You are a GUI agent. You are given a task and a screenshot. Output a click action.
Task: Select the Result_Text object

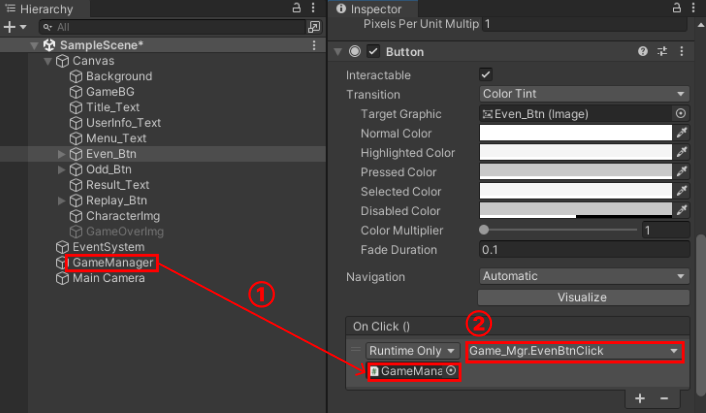(x=118, y=185)
